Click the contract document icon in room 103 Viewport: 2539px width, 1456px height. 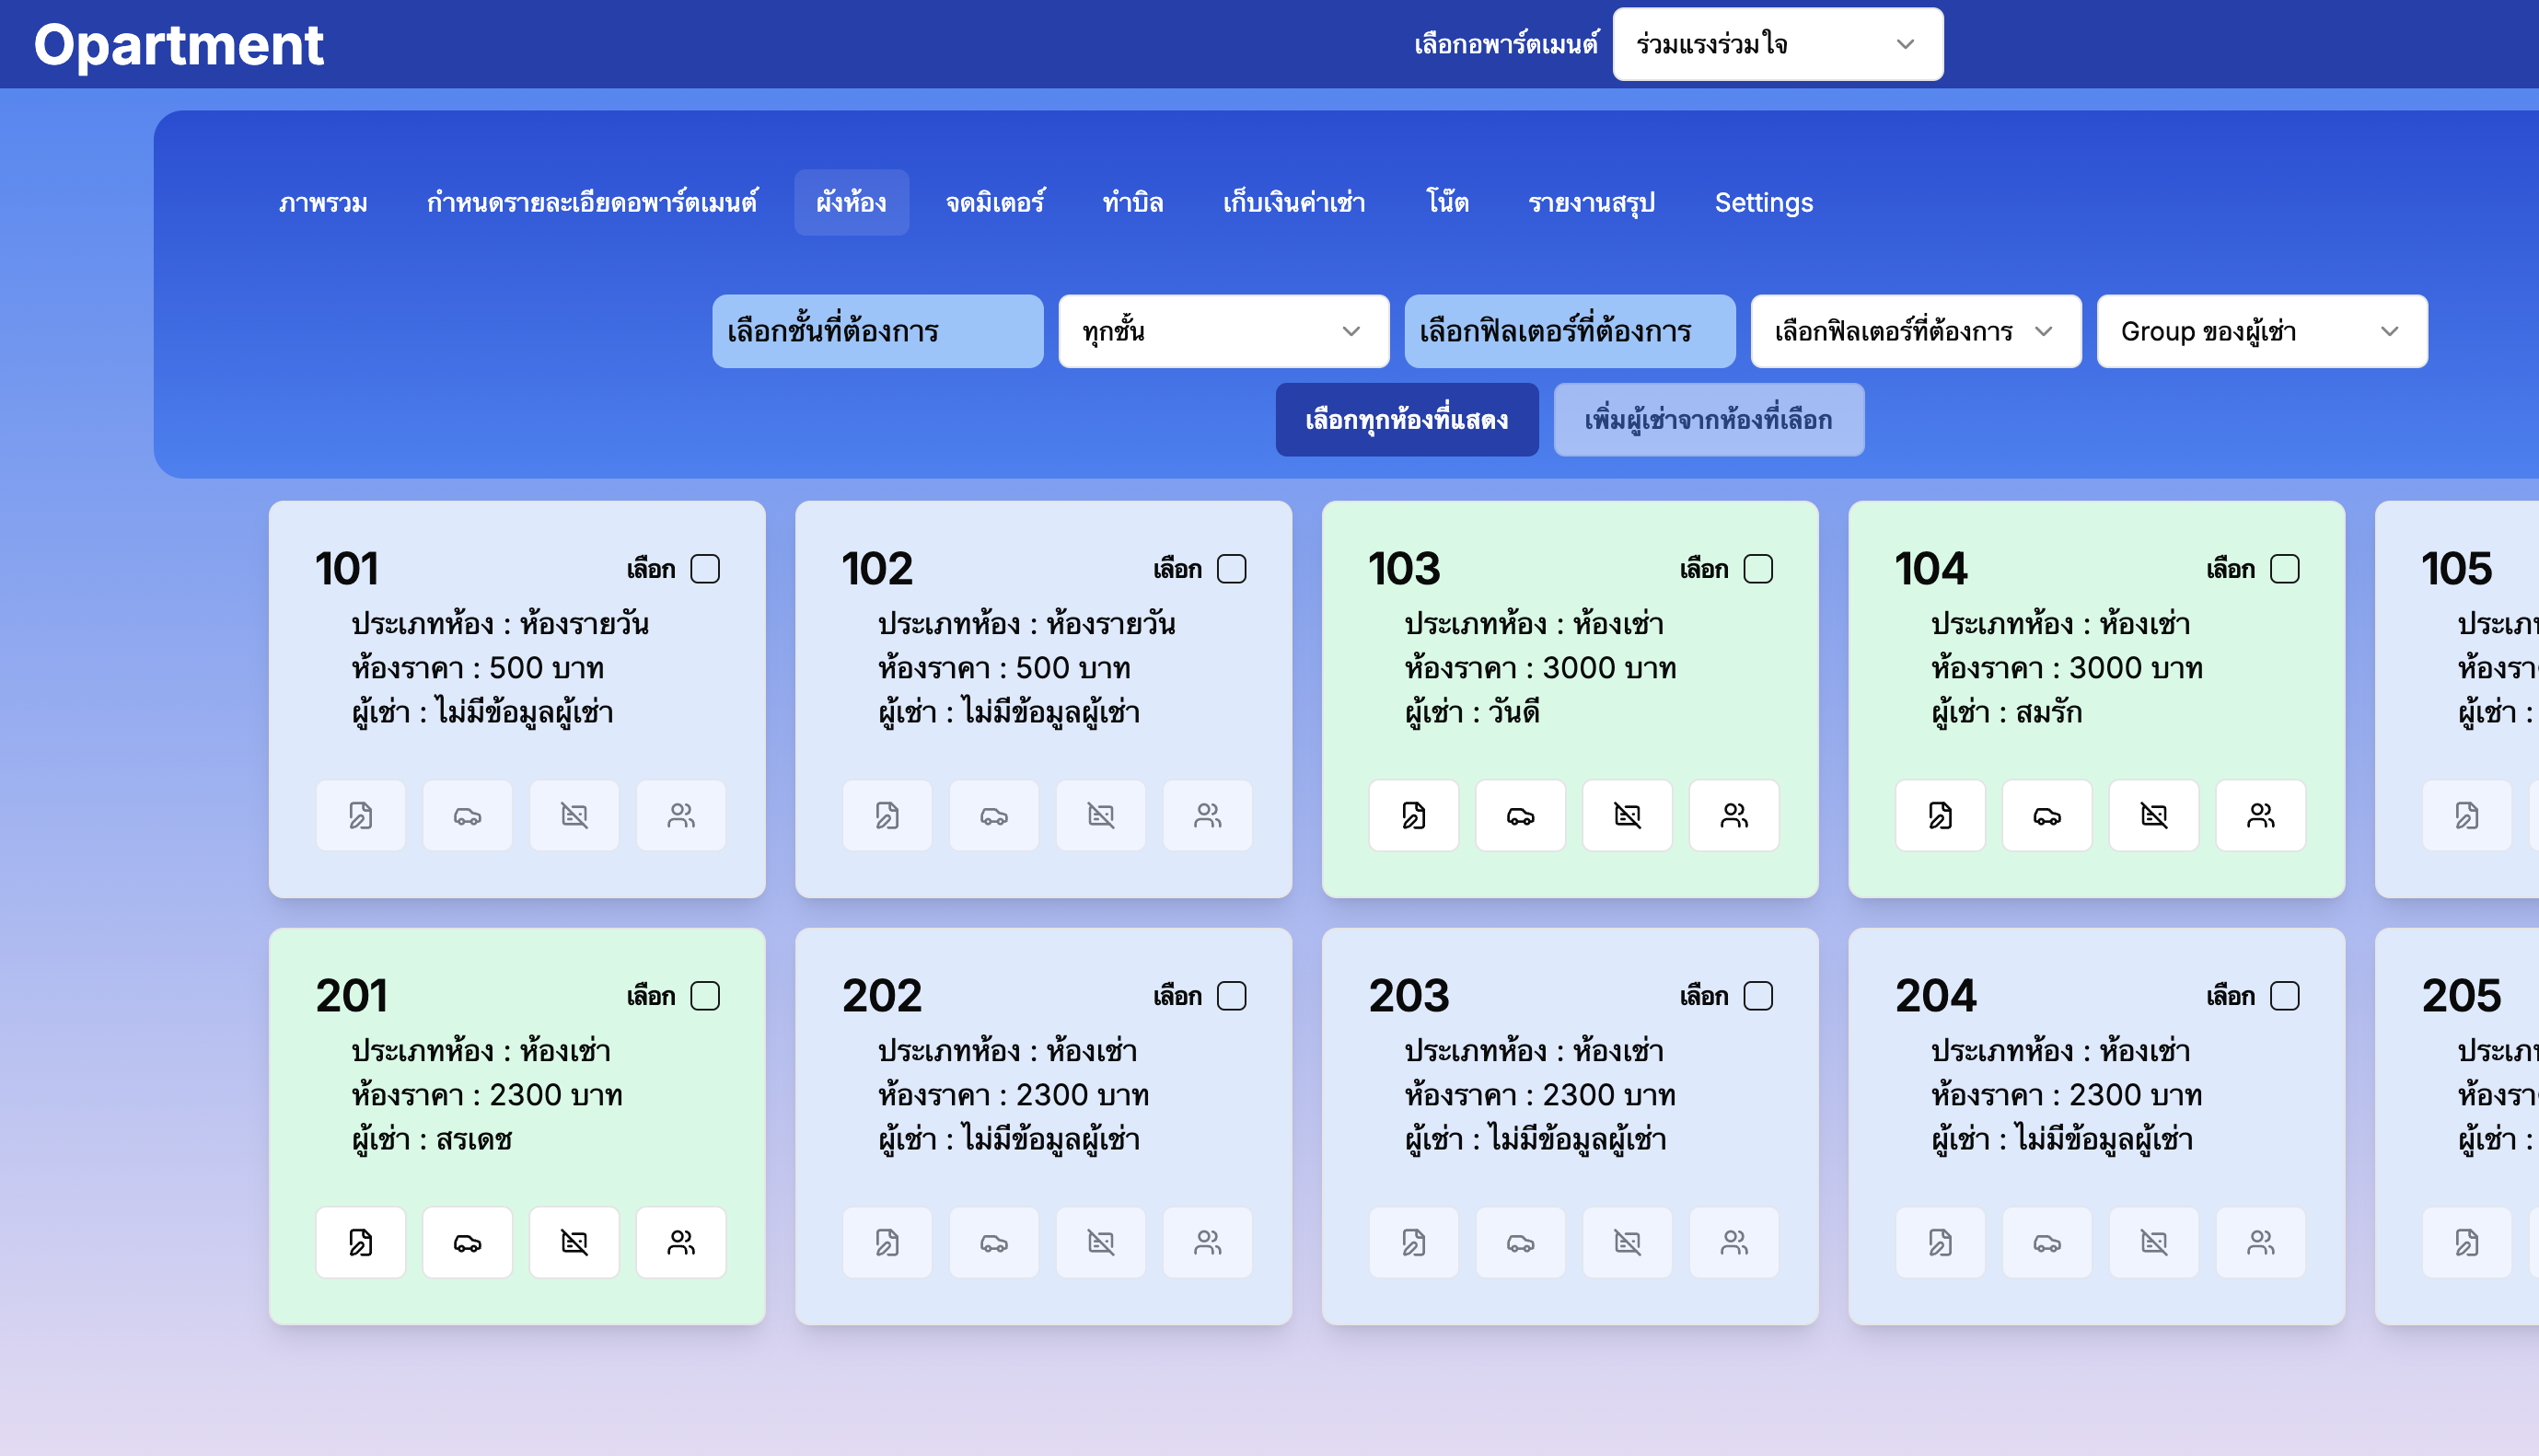coord(1413,815)
